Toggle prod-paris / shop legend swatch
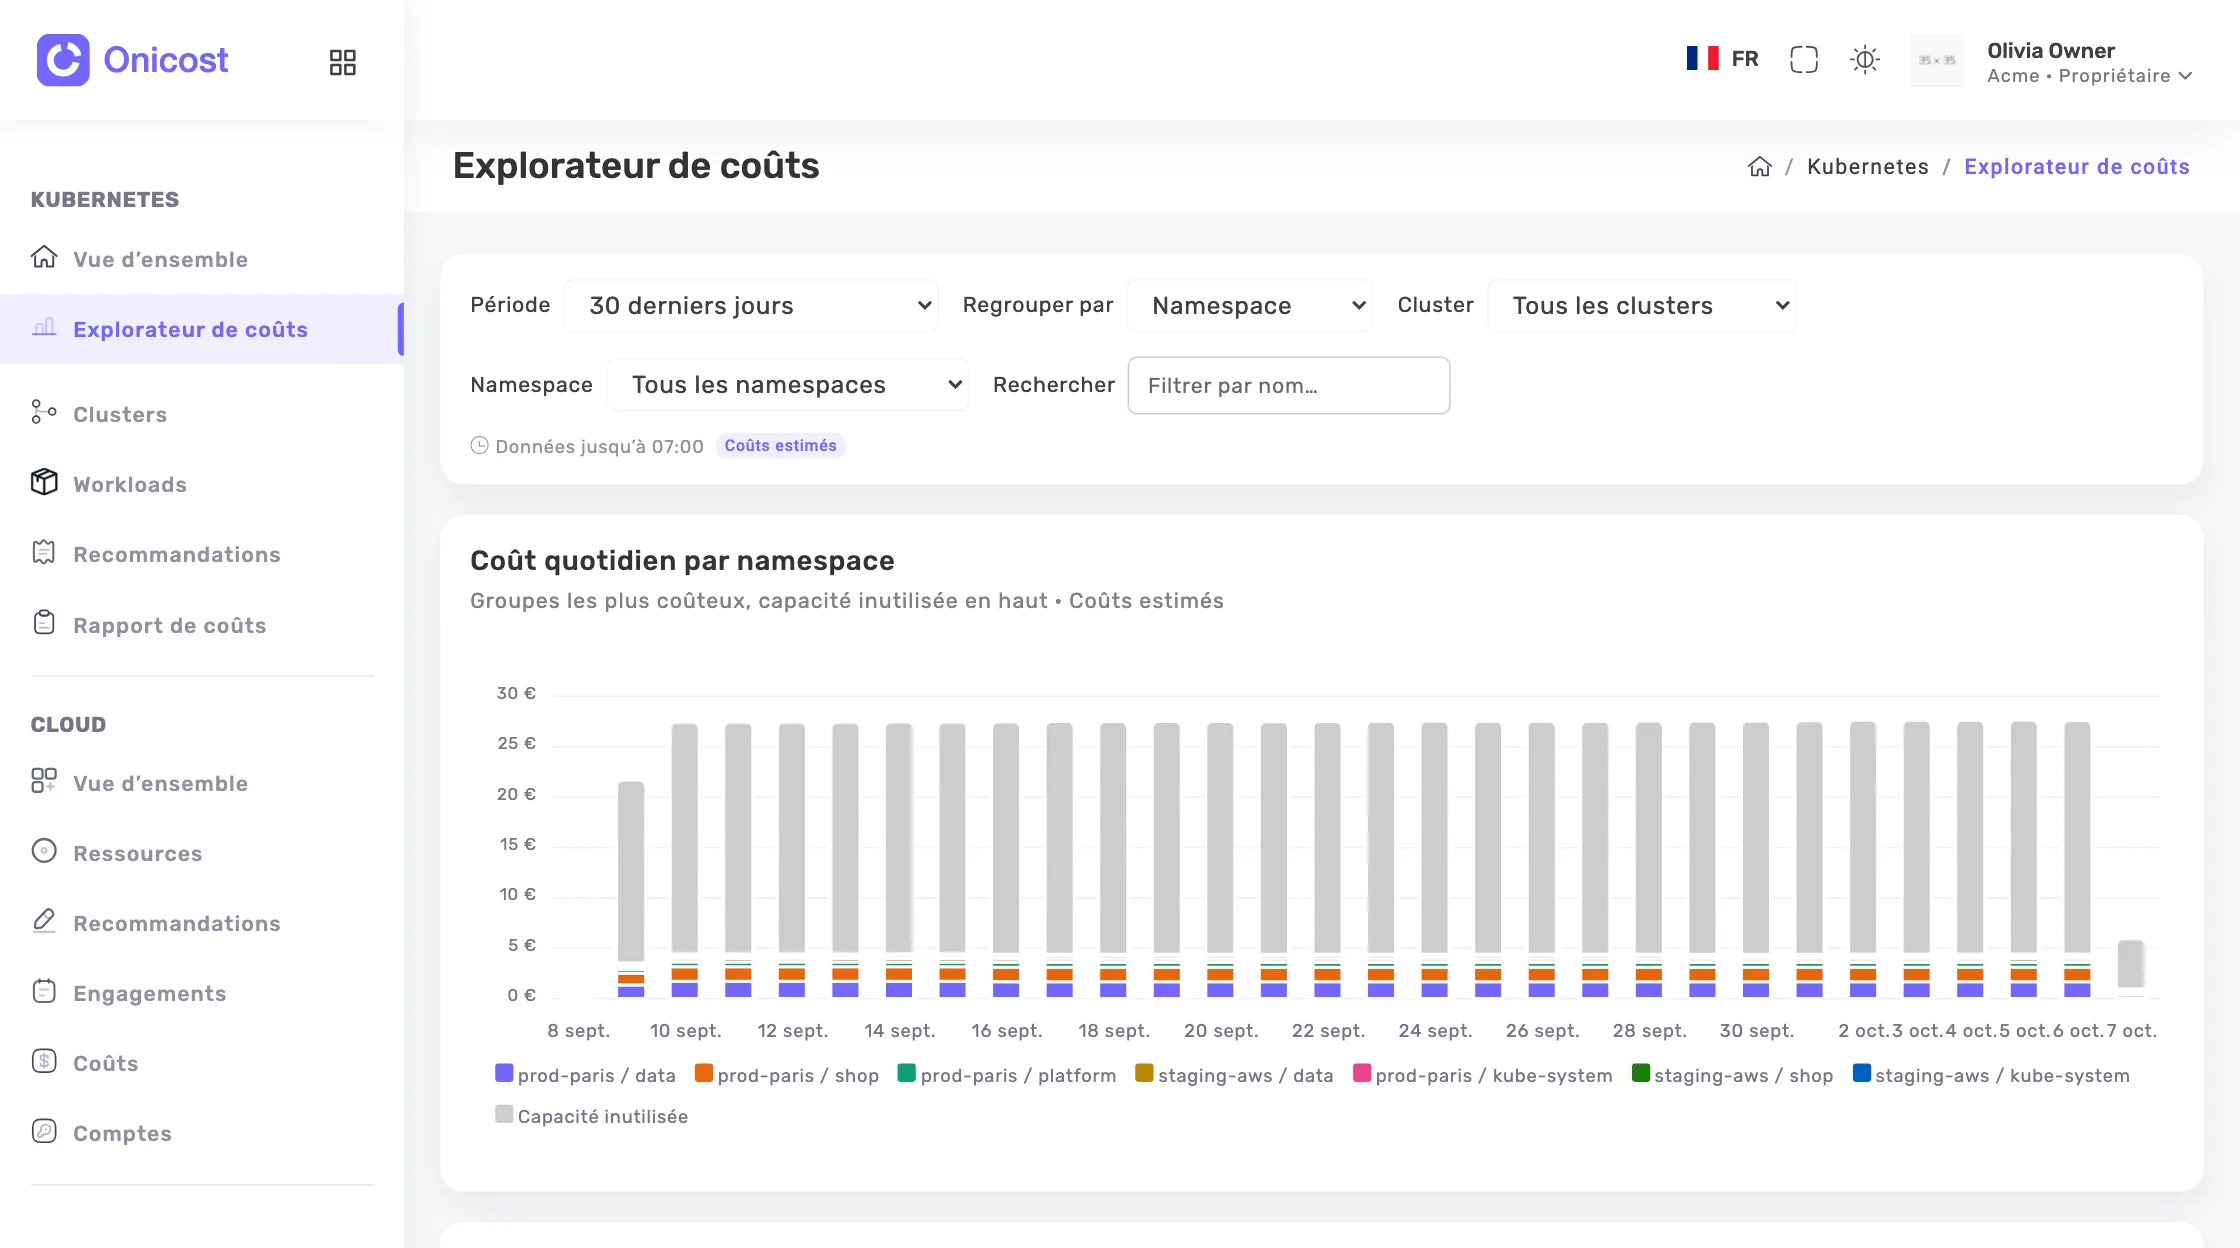The width and height of the screenshot is (2240, 1248). pos(704,1074)
